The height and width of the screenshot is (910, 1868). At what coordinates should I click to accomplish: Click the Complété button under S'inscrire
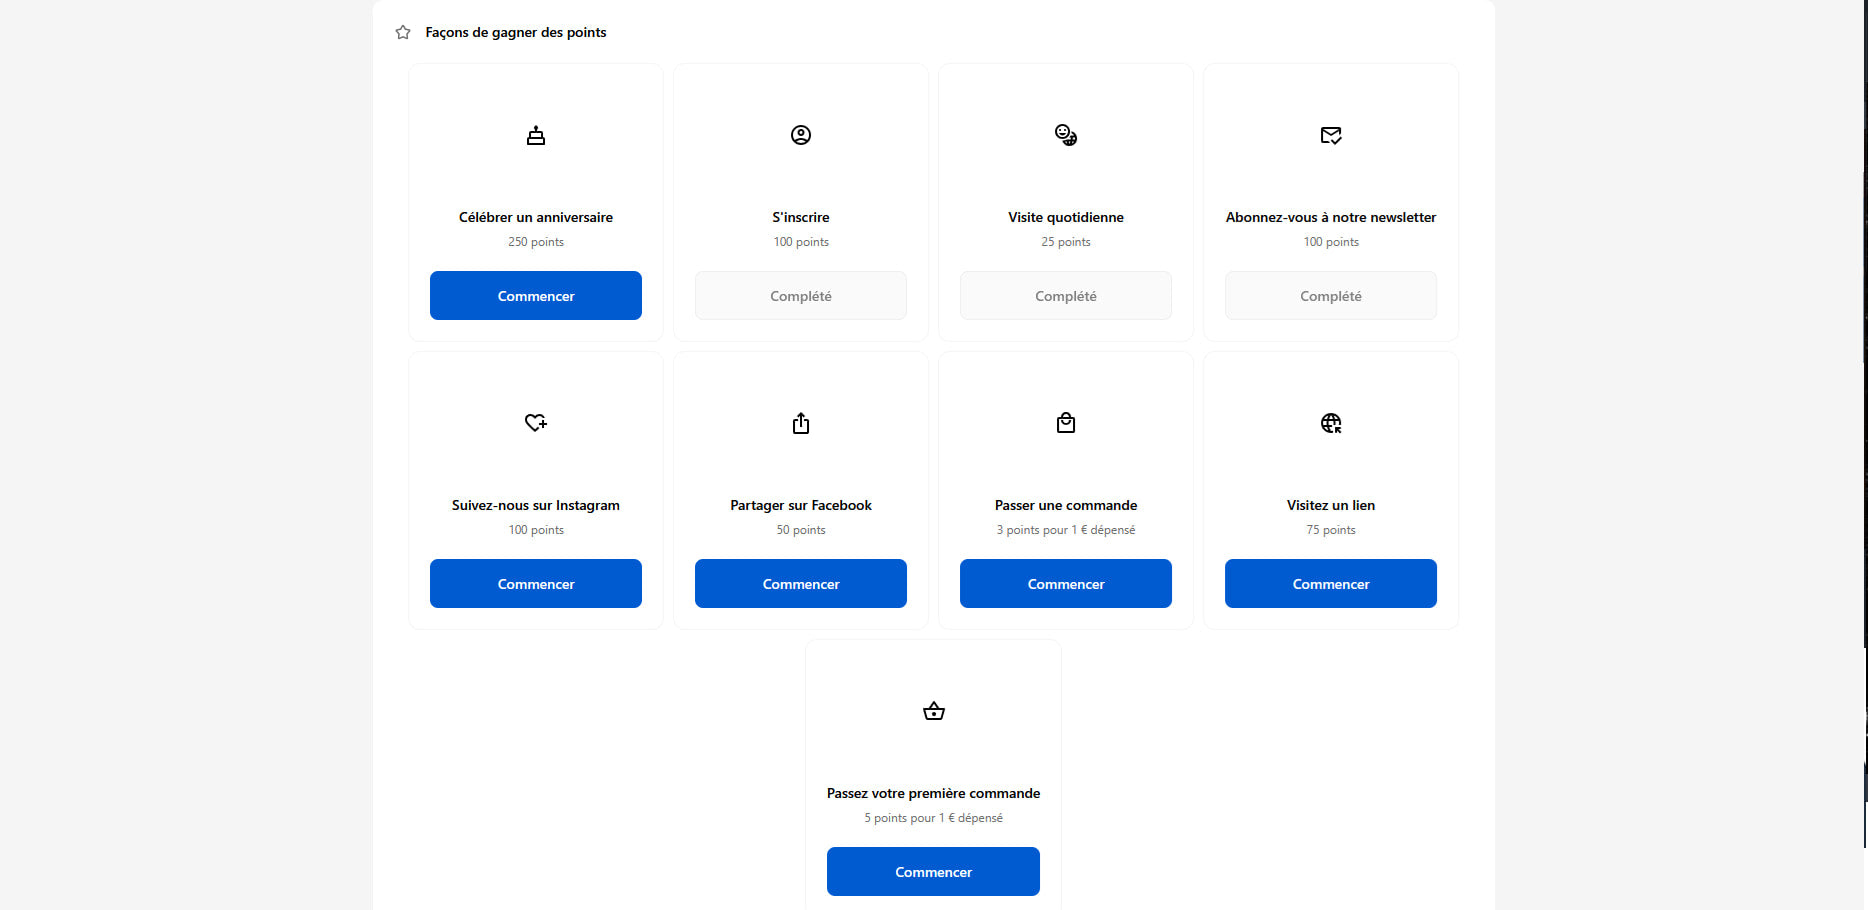tap(801, 296)
